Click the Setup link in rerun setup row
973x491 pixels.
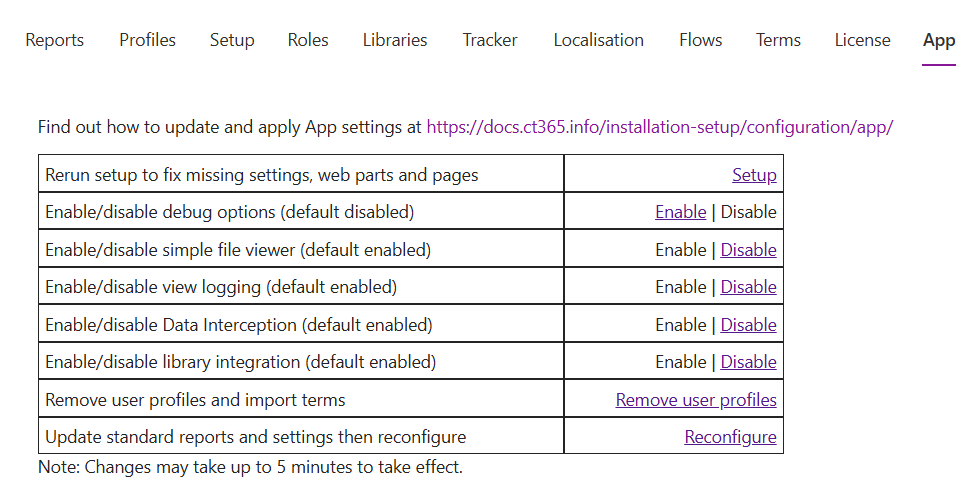(754, 175)
